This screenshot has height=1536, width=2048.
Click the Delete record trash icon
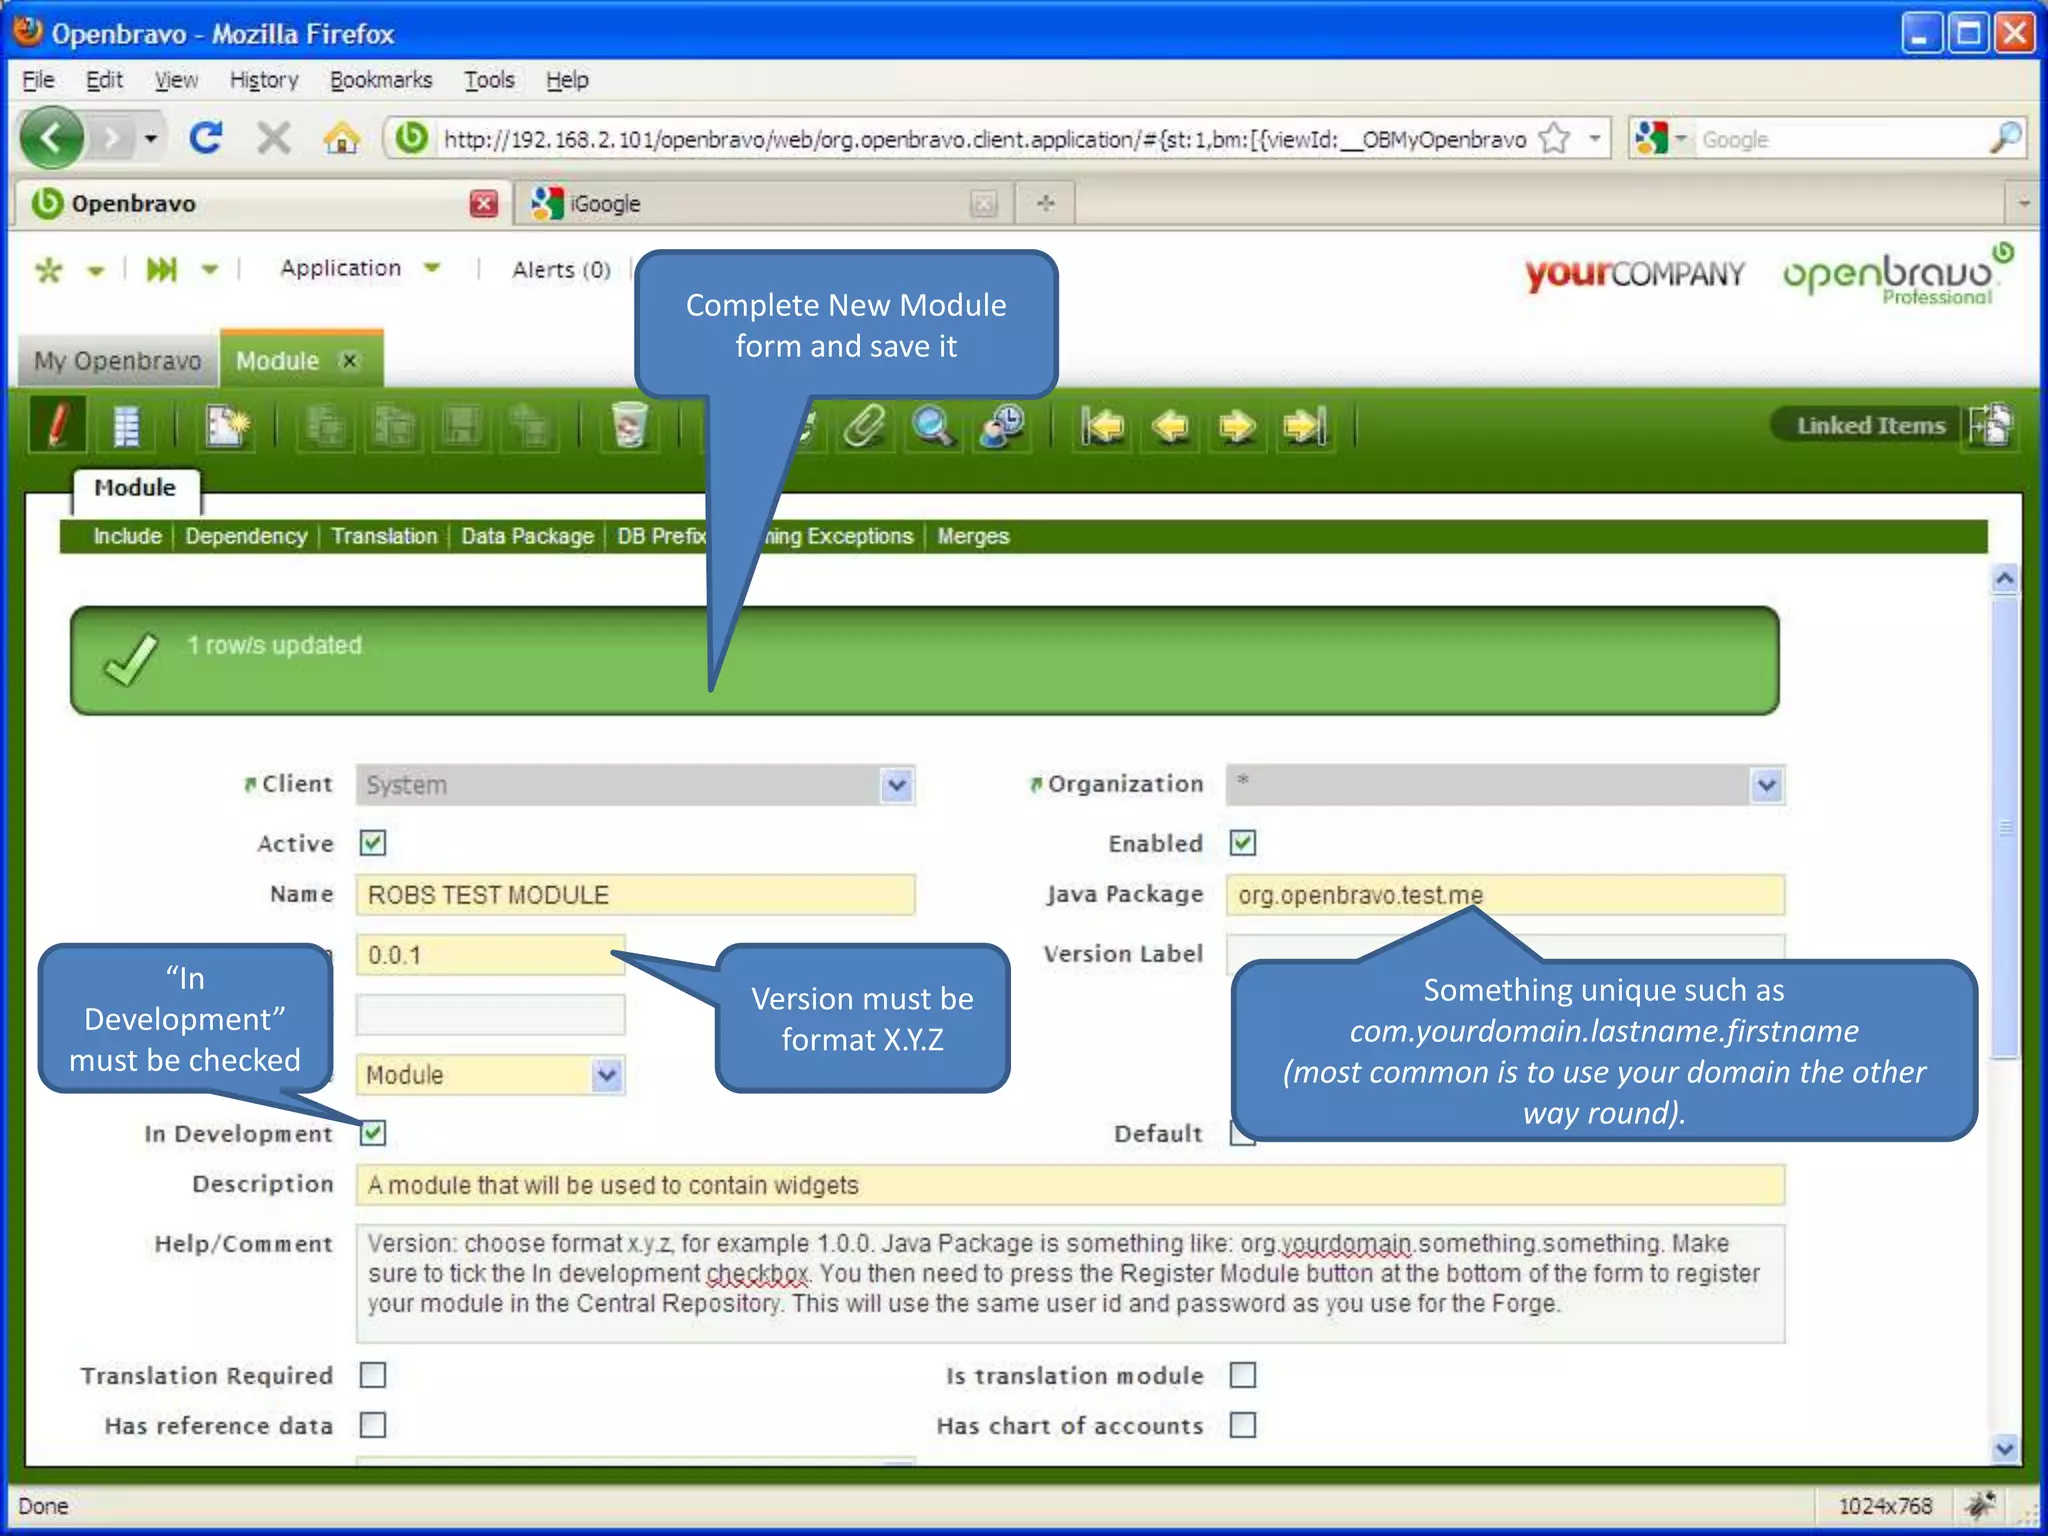point(629,427)
